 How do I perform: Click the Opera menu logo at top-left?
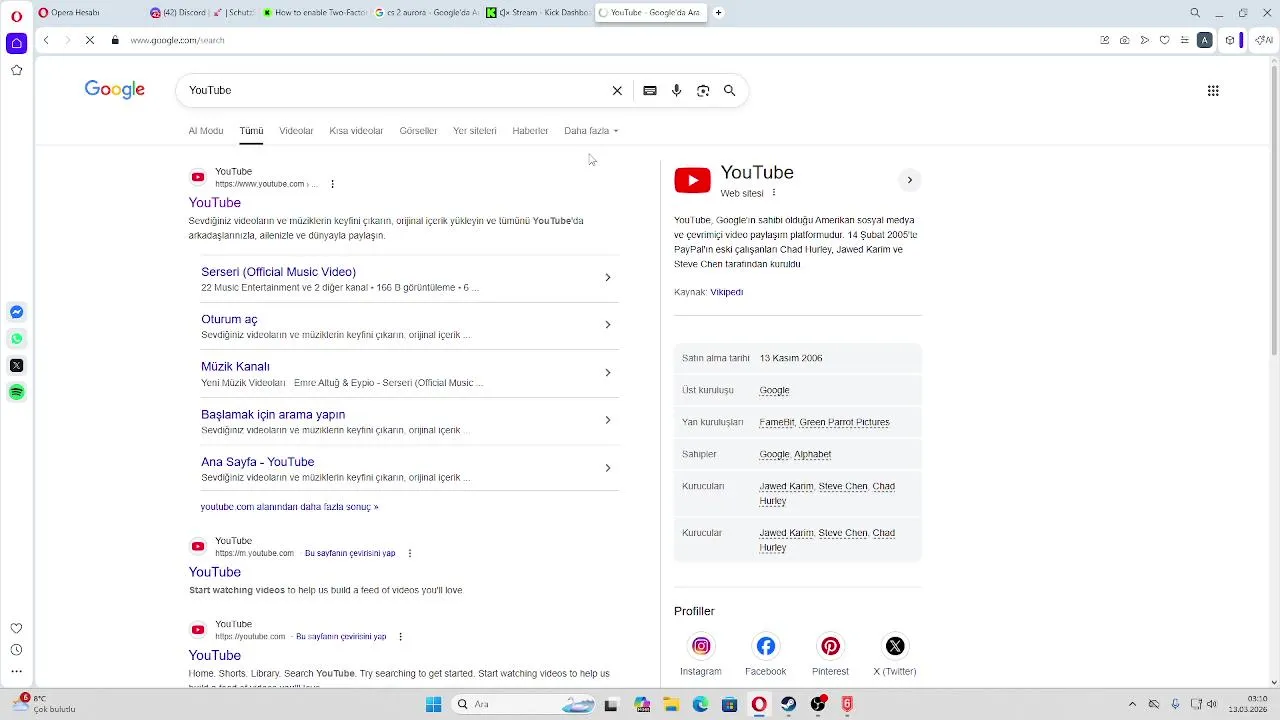(16, 16)
